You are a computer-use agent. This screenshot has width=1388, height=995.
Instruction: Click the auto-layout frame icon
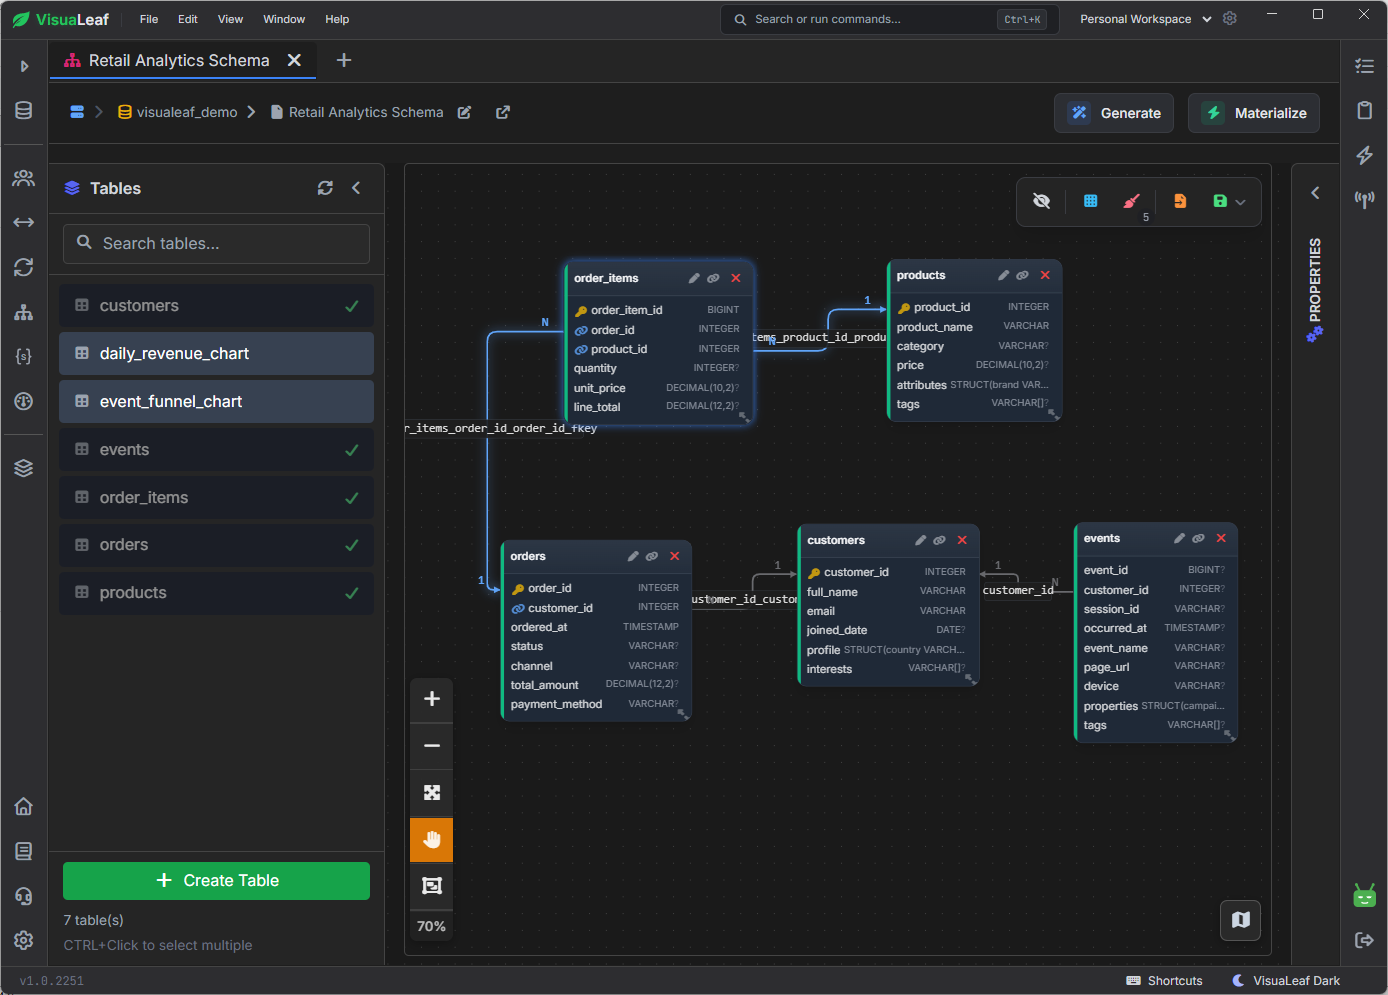click(432, 886)
